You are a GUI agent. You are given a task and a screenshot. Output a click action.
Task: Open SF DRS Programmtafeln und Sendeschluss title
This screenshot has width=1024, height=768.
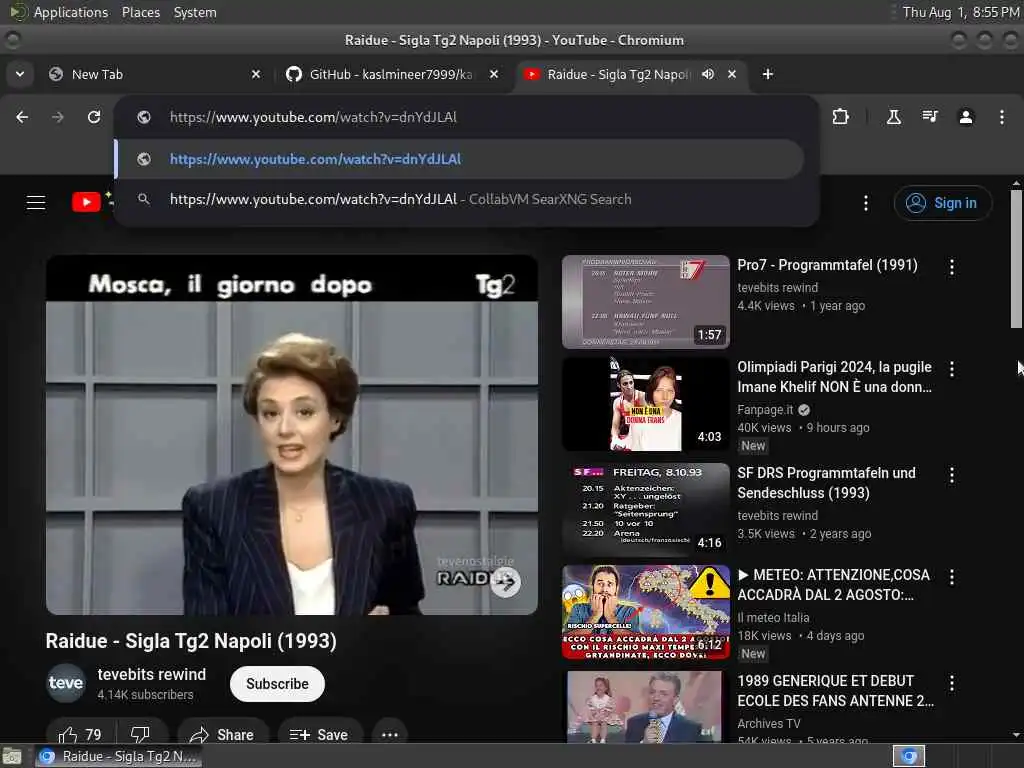(826, 483)
